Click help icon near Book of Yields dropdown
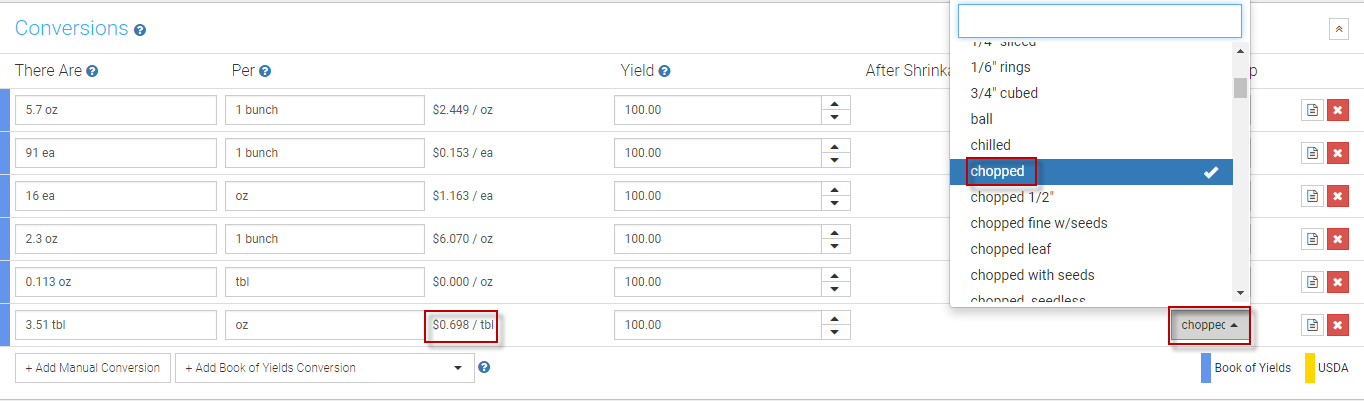Screen dimensions: 1364x401 pyautogui.click(x=484, y=367)
